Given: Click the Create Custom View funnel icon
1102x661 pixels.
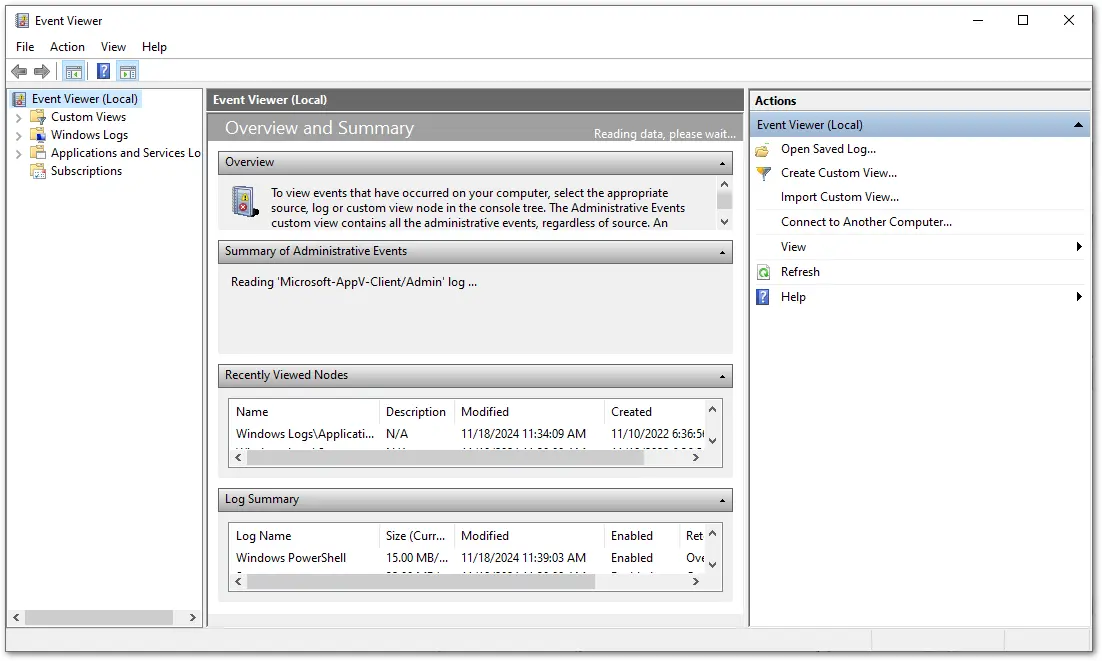Looking at the screenshot, I should [x=763, y=174].
